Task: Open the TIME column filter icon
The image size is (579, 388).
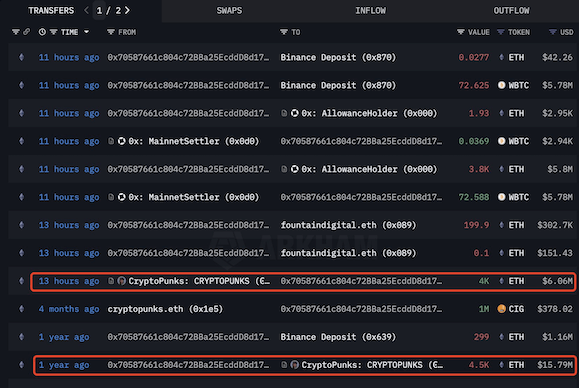Action: point(54,32)
